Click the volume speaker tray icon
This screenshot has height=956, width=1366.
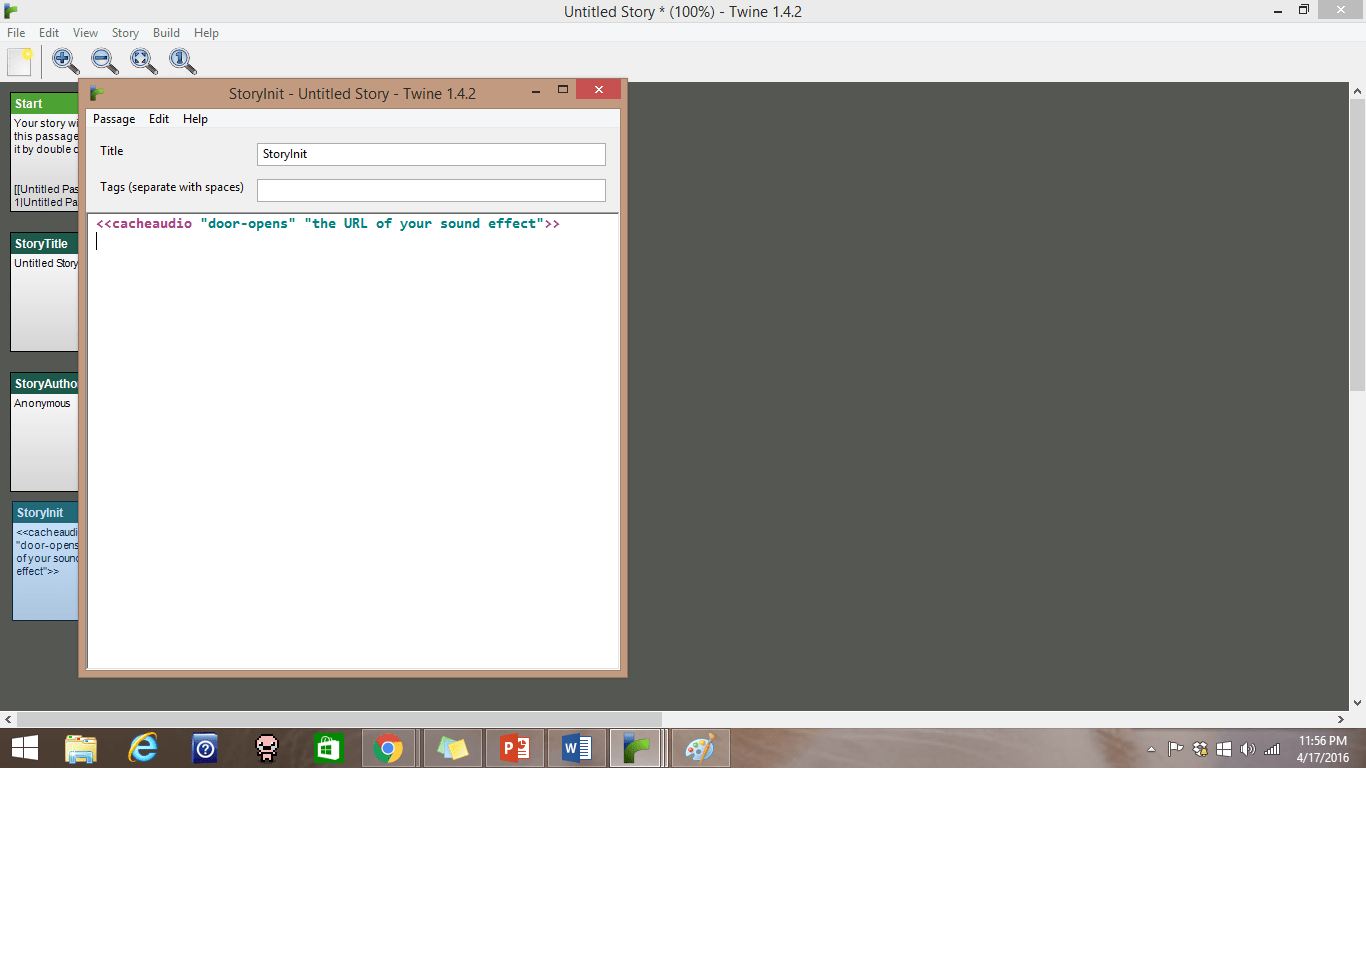click(1247, 749)
